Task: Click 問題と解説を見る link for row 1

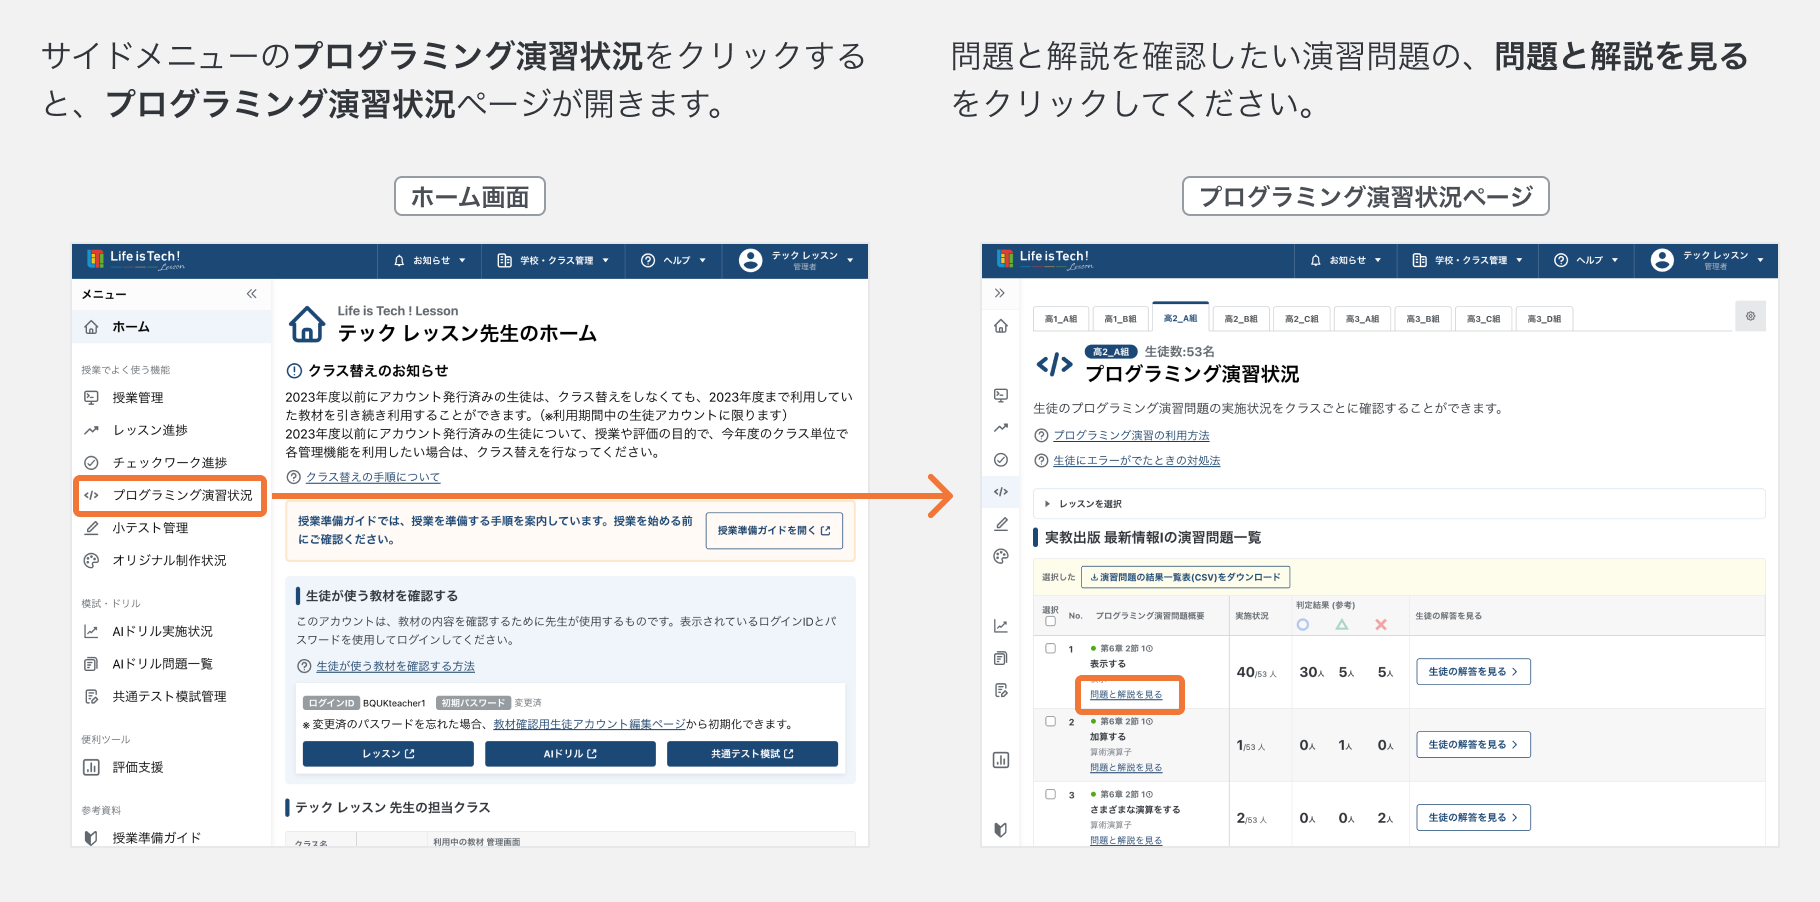Action: [1126, 694]
